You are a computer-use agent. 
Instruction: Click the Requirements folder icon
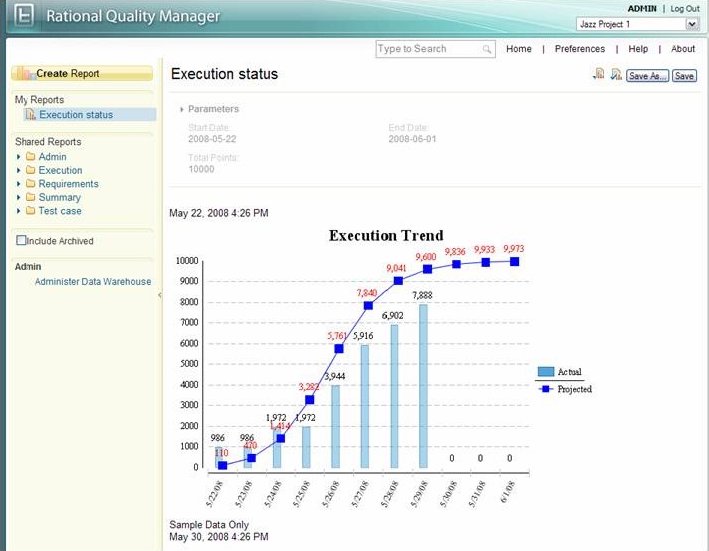(x=31, y=184)
